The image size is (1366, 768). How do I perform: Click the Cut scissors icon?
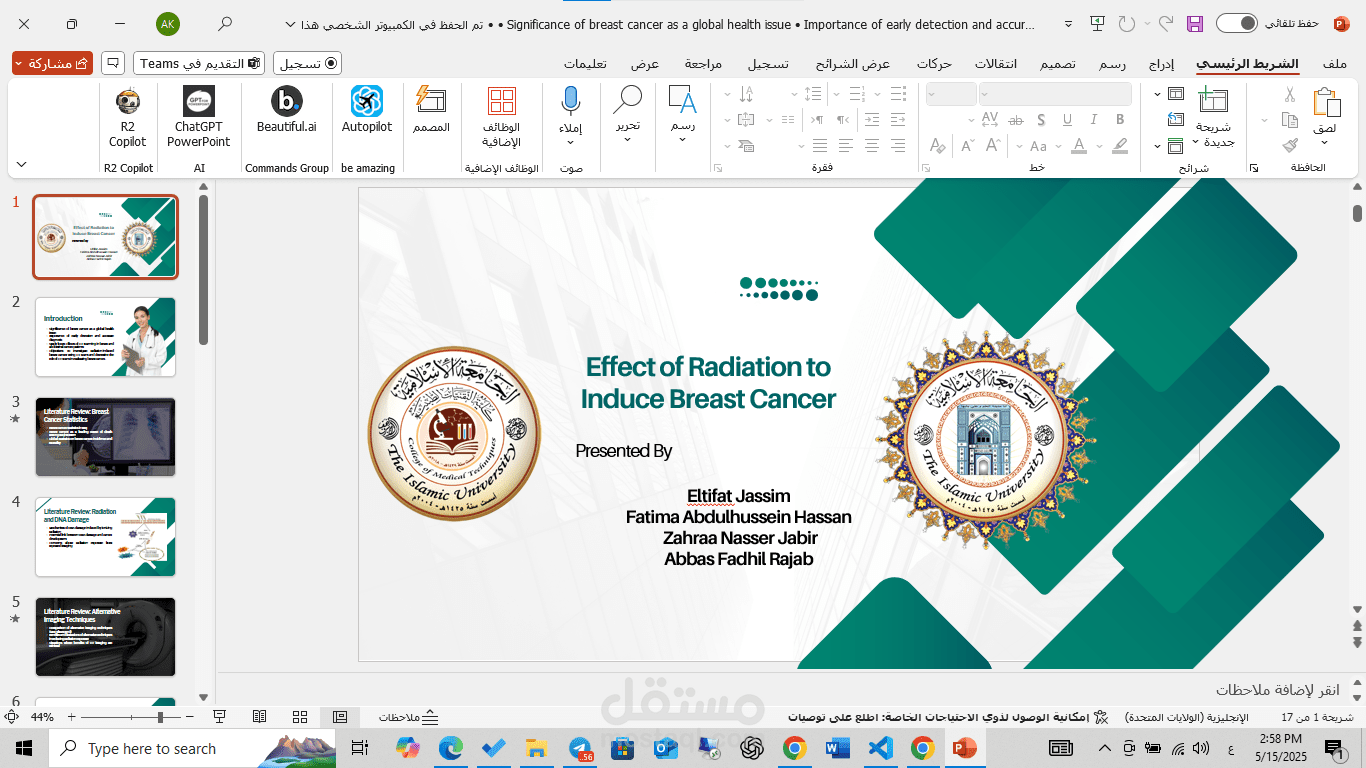tap(1290, 96)
